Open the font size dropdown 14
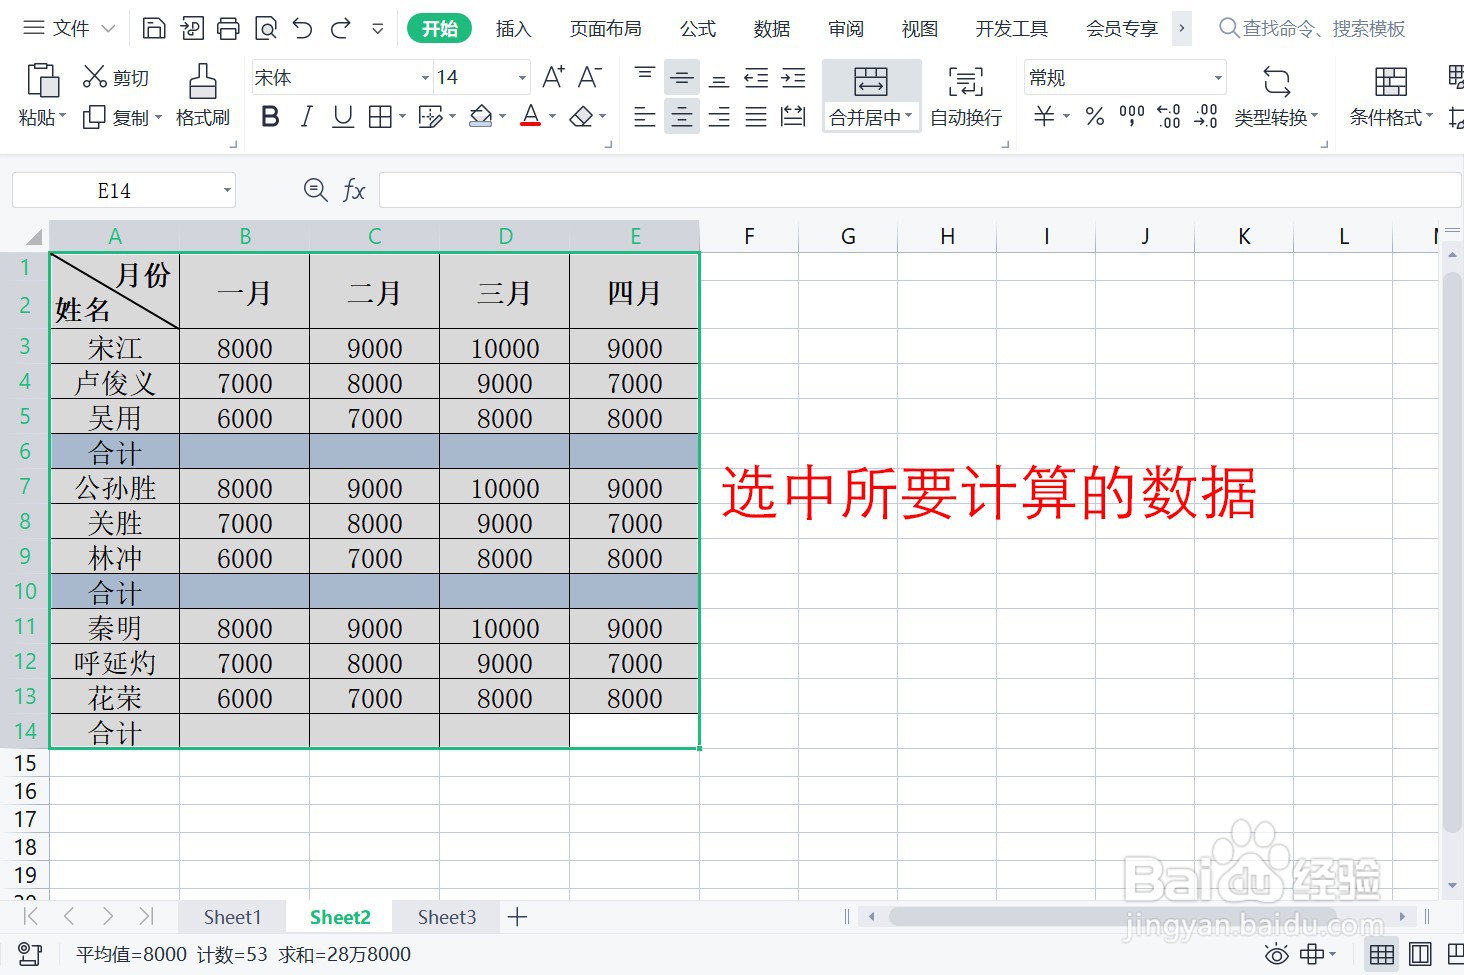Viewport: 1464px width, 975px height. 522,77
